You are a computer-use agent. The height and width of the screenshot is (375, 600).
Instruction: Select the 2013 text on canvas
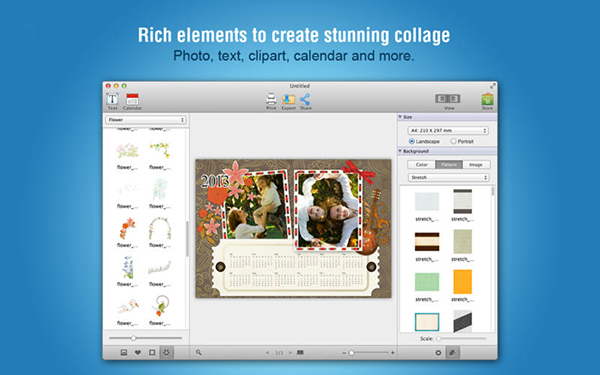click(x=214, y=181)
